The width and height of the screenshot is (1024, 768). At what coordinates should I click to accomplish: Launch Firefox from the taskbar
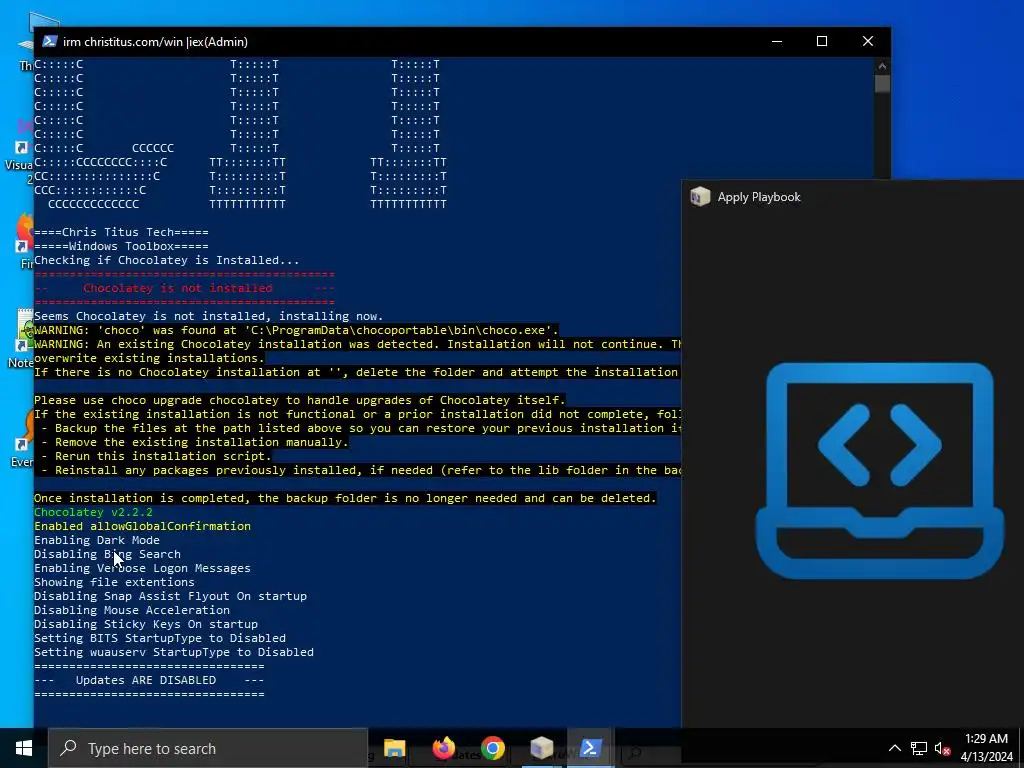tap(443, 748)
